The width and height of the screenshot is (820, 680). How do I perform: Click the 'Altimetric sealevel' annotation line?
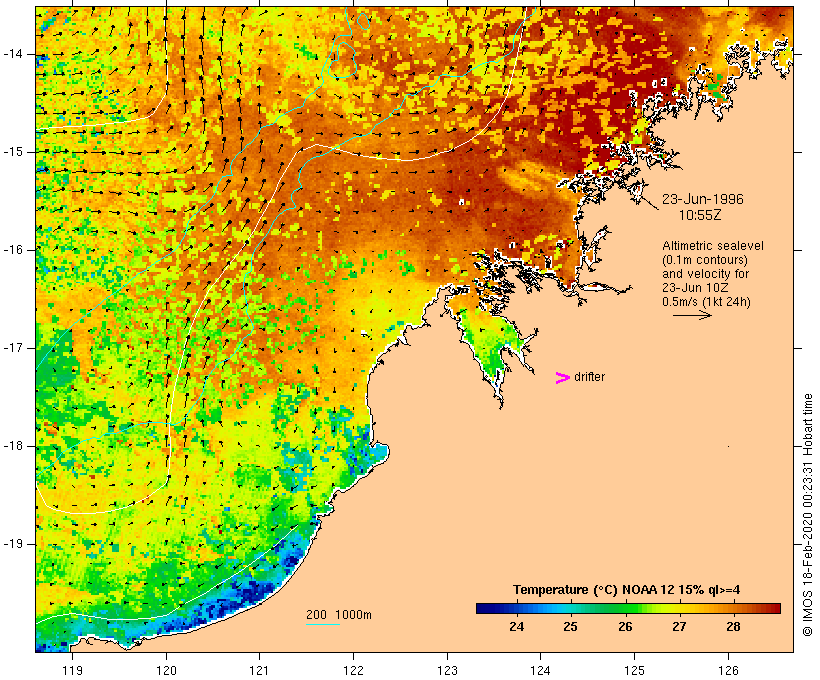[713, 246]
